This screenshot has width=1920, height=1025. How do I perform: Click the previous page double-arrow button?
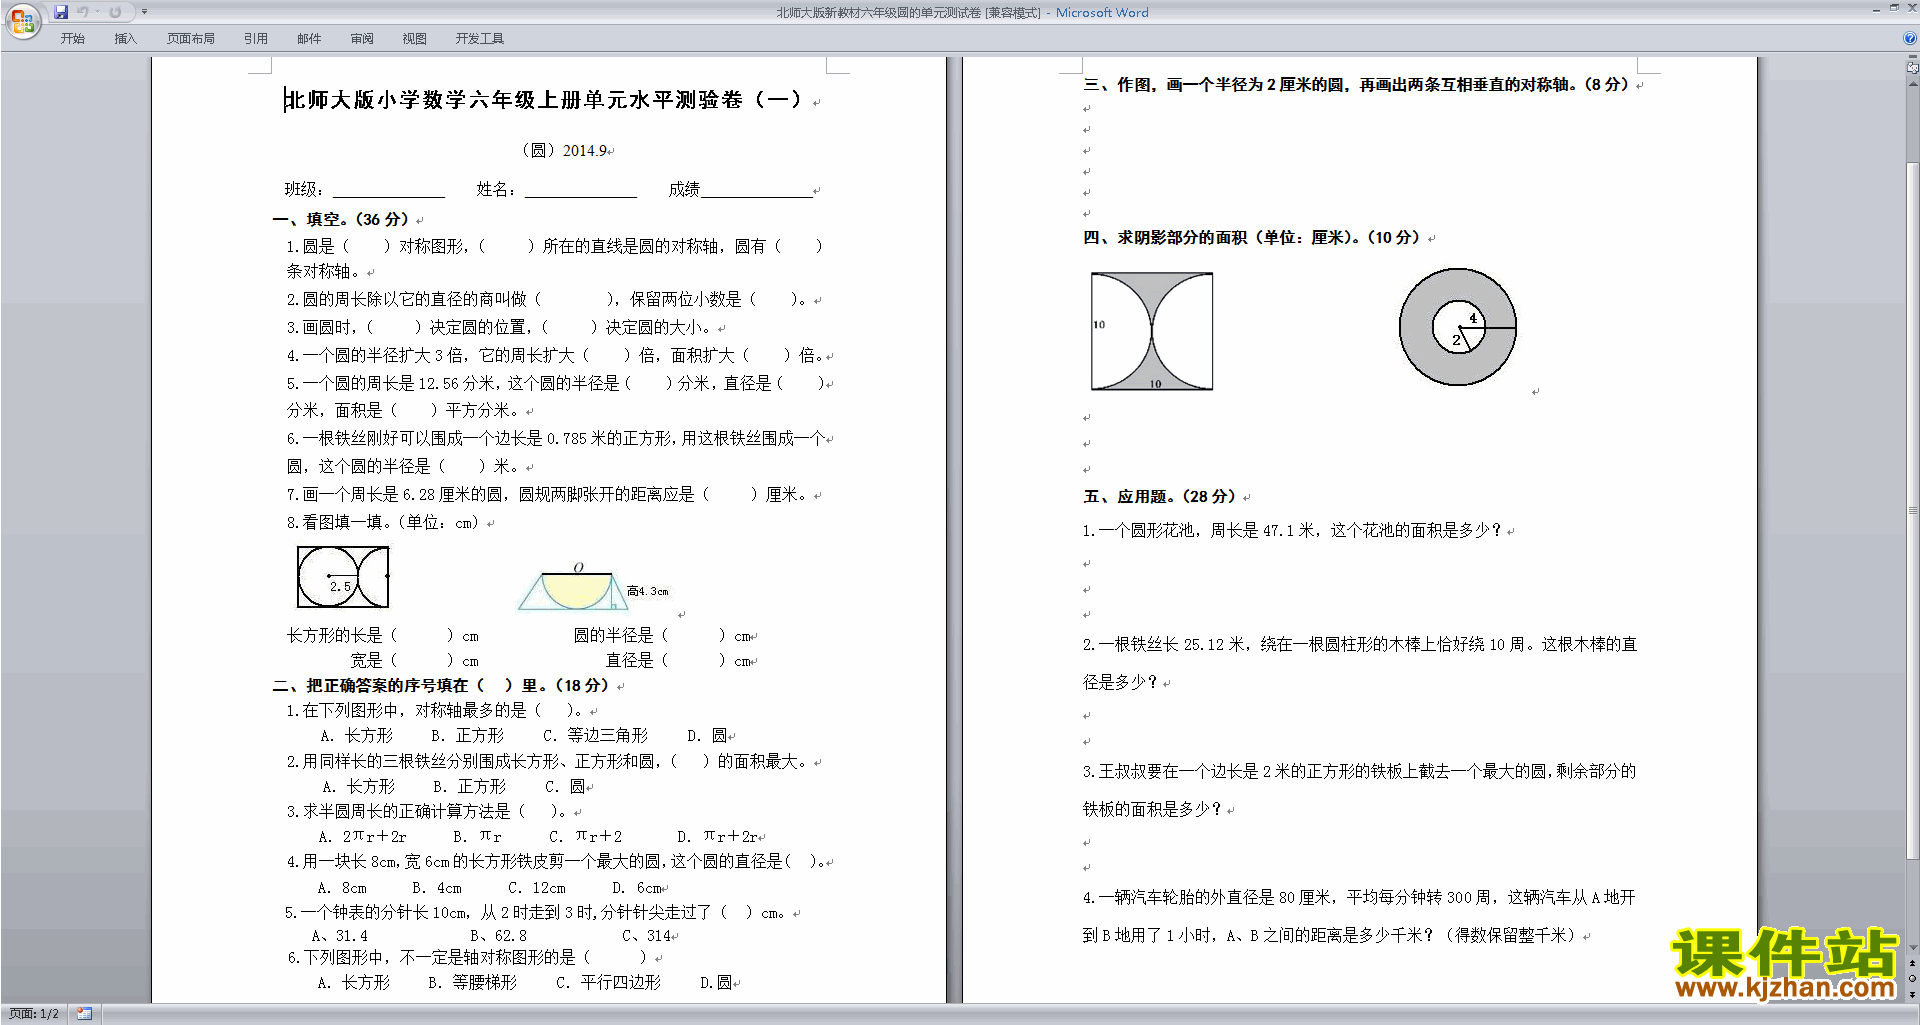point(1912,964)
